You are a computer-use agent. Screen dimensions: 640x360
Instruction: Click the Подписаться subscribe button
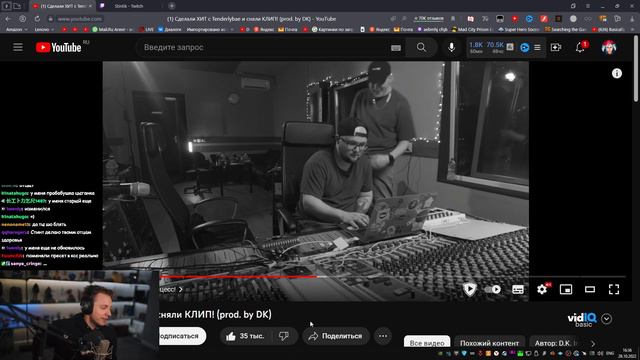[182, 336]
